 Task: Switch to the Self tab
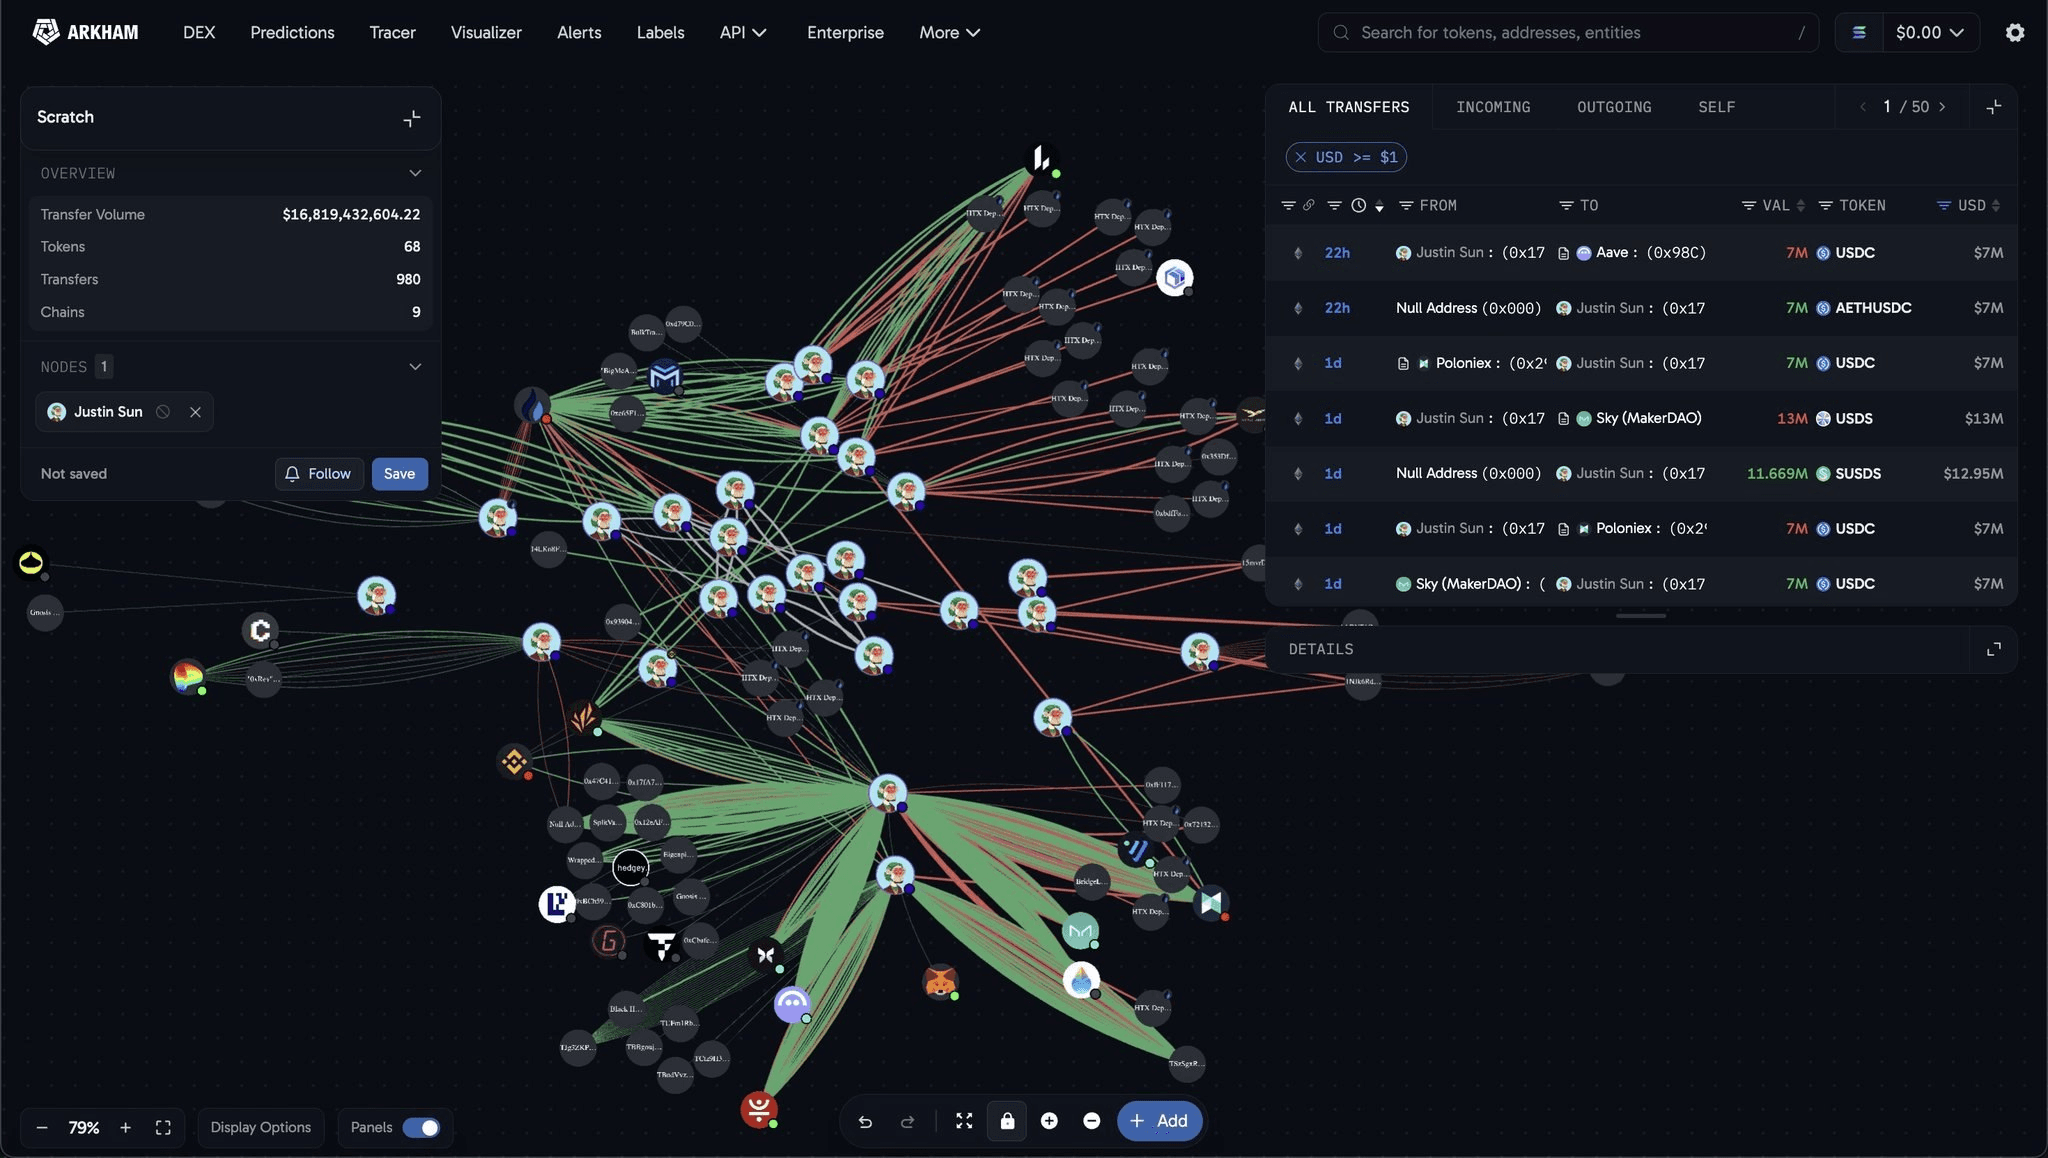(x=1716, y=107)
